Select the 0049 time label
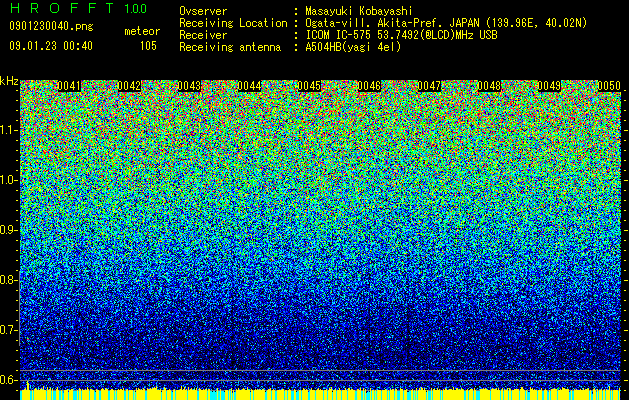This screenshot has height=400, width=629. [549, 86]
